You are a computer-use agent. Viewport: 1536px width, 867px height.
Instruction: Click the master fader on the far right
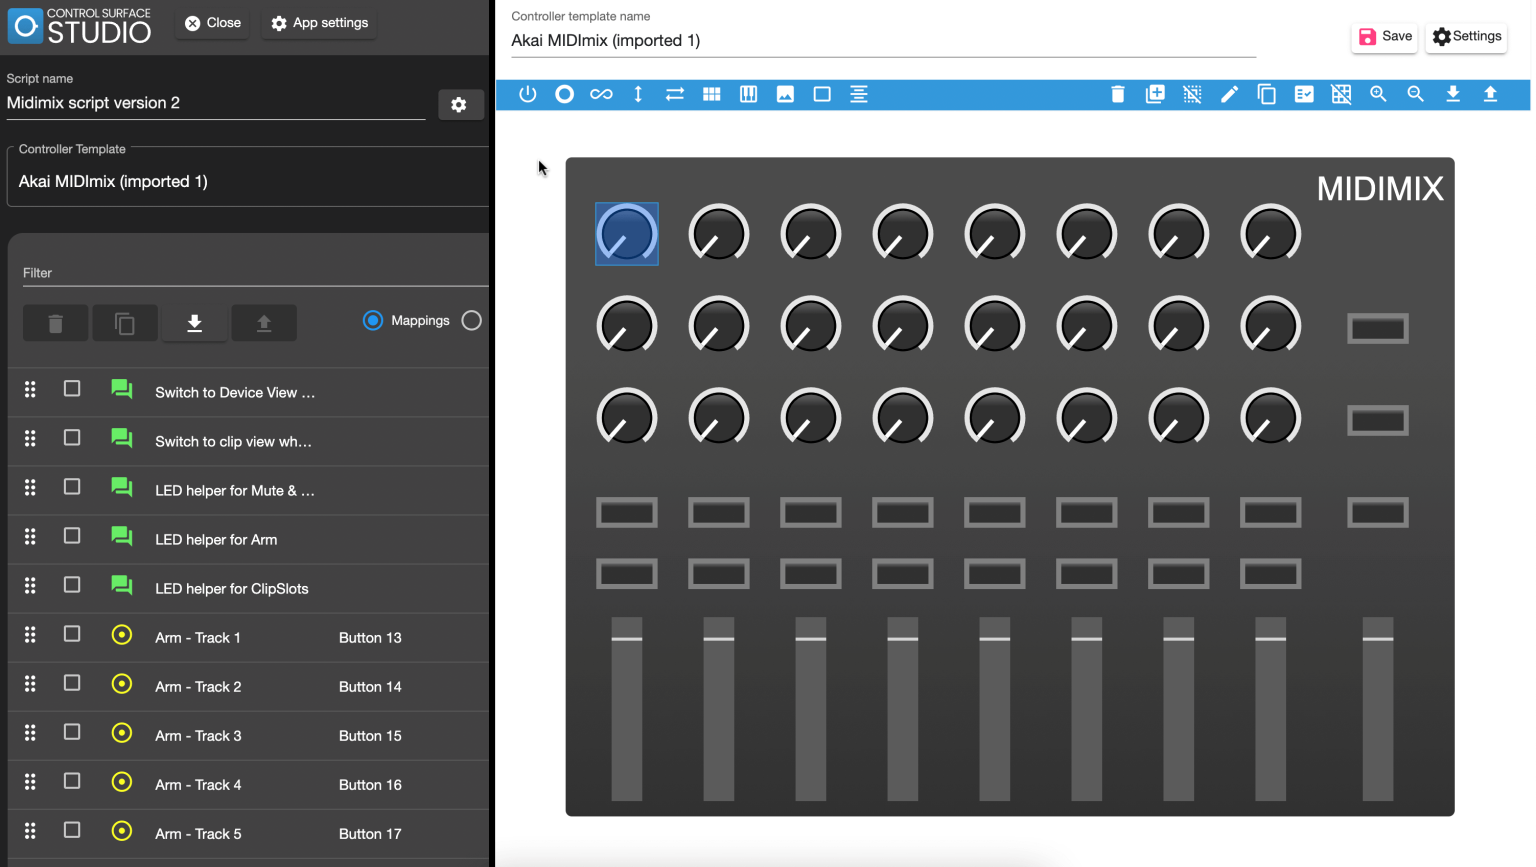point(1378,708)
